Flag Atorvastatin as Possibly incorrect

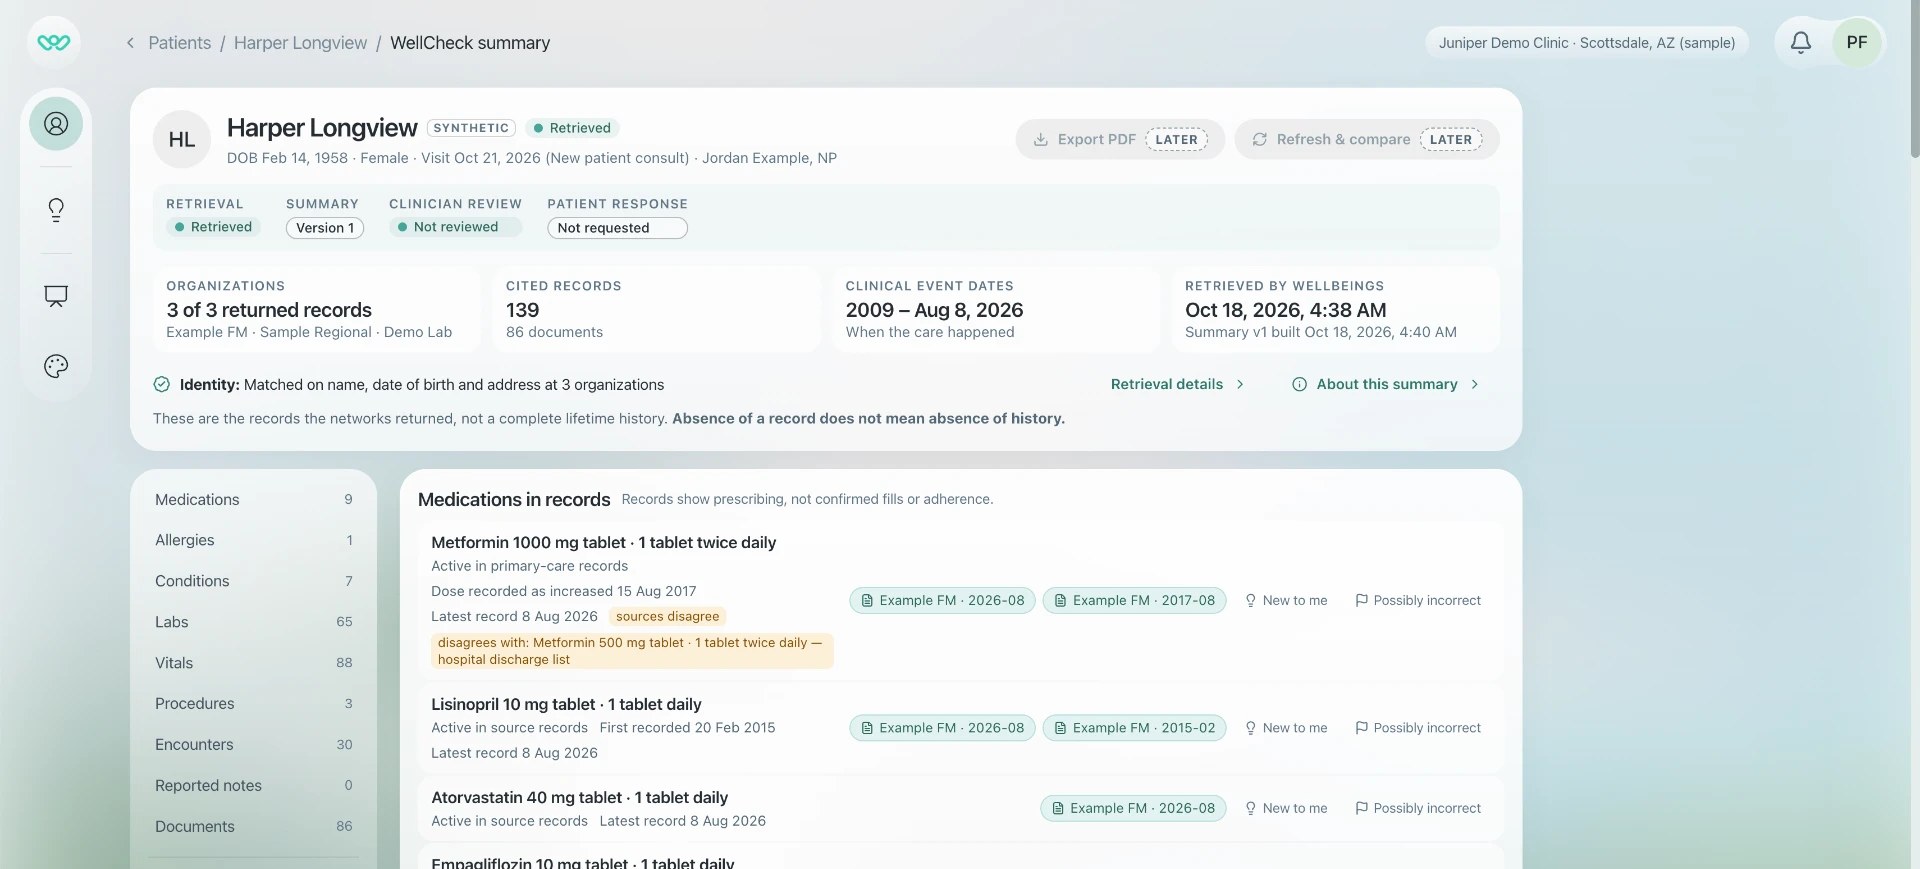point(1418,808)
